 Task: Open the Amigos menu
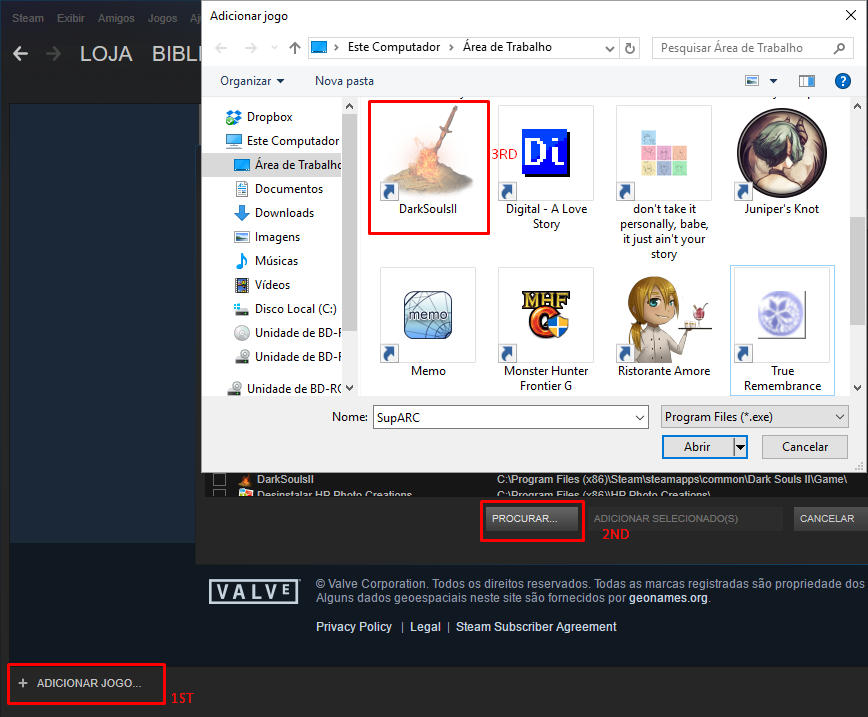tap(116, 18)
